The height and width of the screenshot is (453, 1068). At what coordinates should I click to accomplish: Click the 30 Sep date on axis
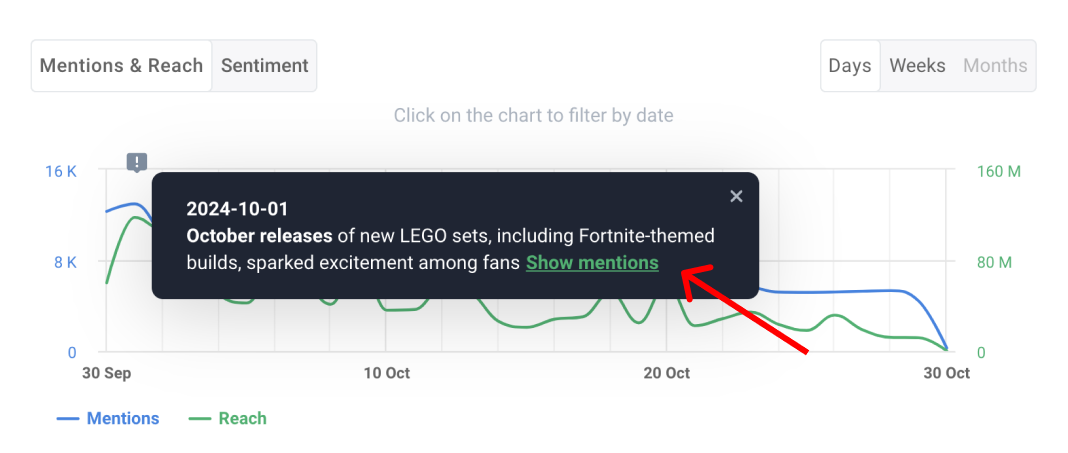coord(106,374)
